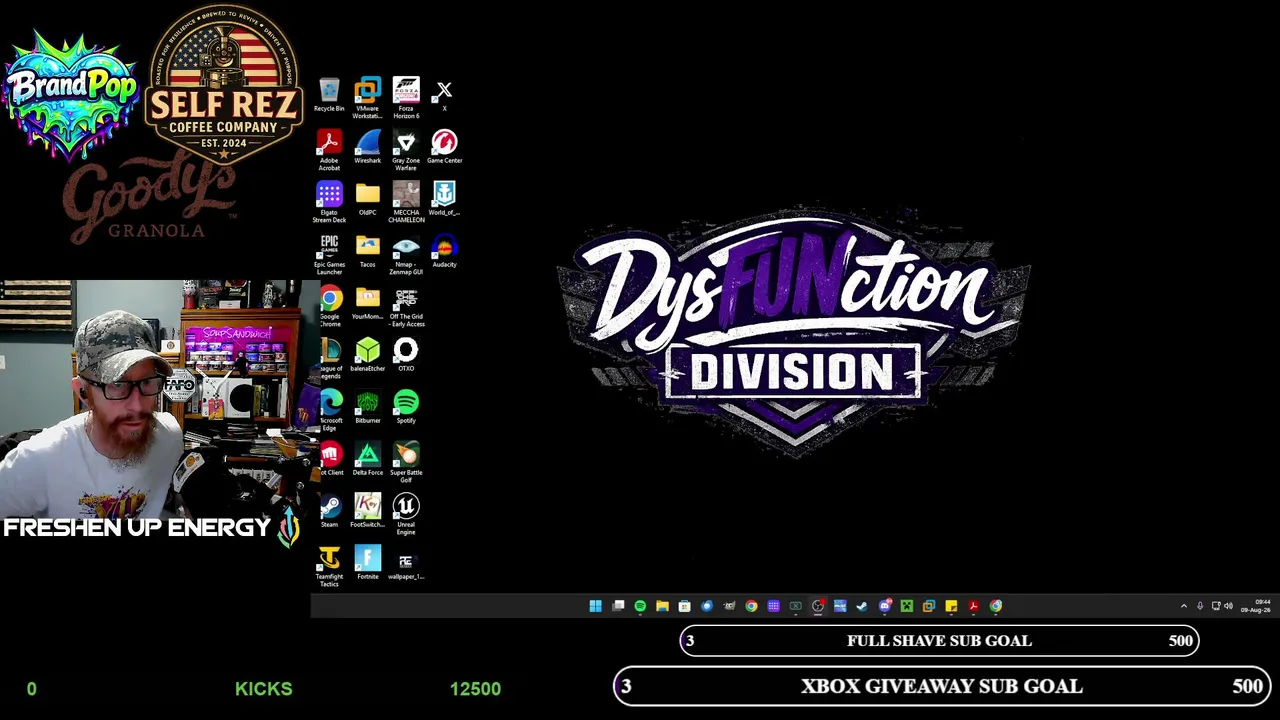The image size is (1280, 720).
Task: Open the volume control in system tray
Action: (x=1229, y=606)
